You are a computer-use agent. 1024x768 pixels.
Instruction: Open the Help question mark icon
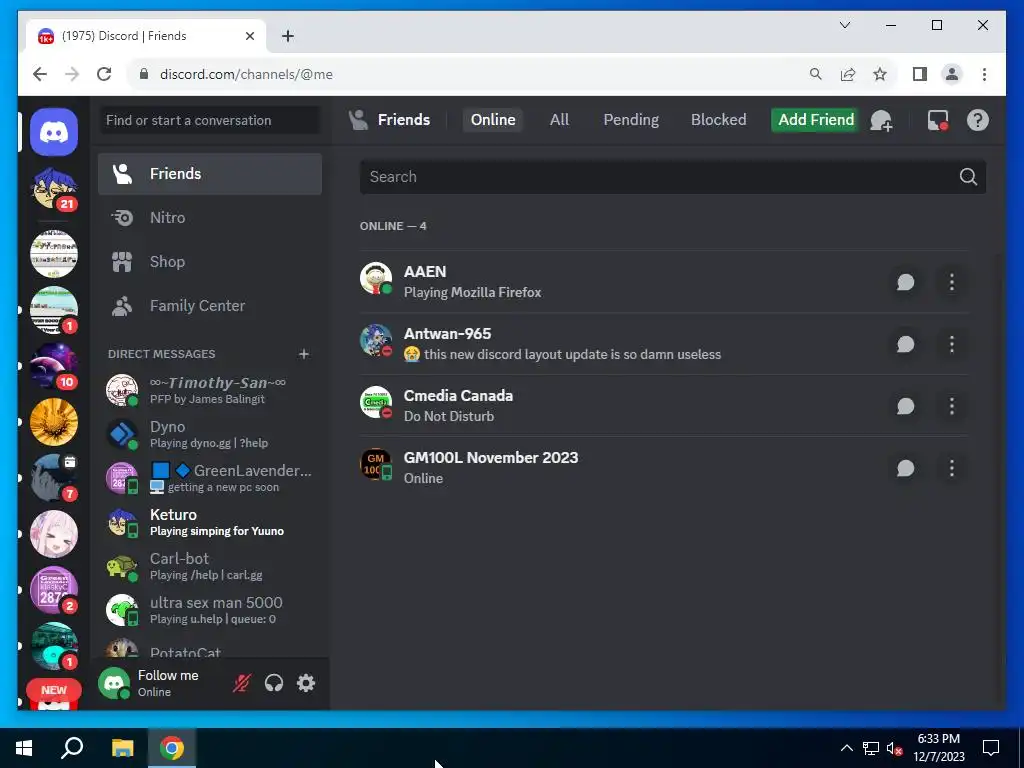978,120
